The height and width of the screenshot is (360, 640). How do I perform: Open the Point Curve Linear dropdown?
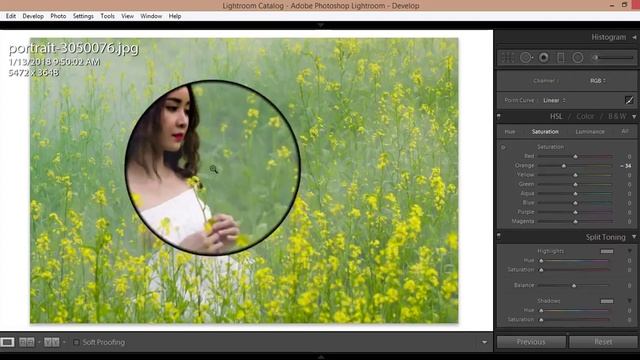click(554, 100)
